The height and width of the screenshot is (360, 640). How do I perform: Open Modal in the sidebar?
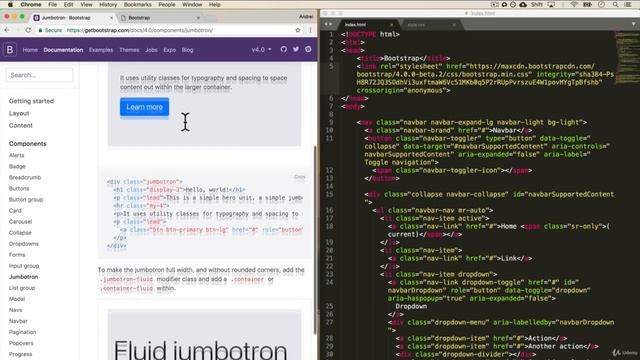click(x=17, y=299)
